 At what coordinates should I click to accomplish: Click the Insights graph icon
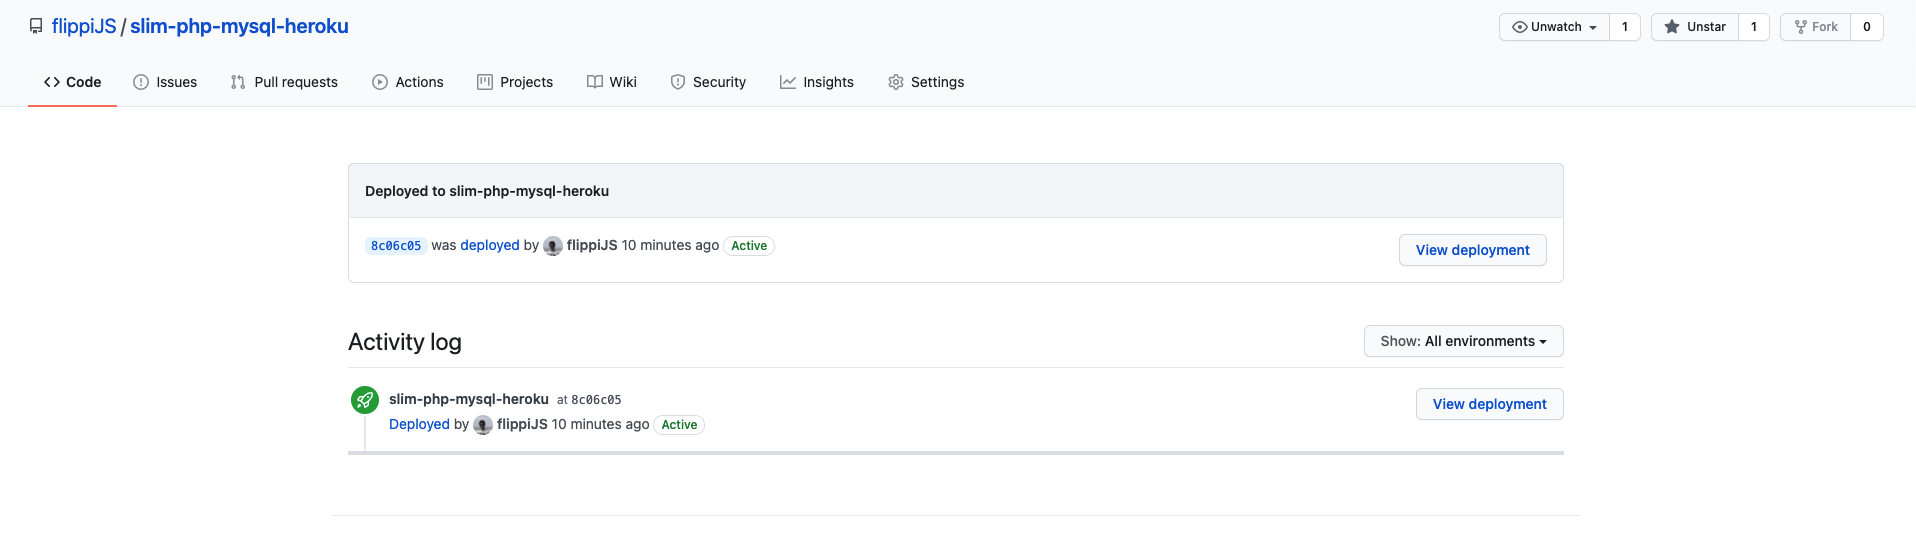[x=788, y=82]
